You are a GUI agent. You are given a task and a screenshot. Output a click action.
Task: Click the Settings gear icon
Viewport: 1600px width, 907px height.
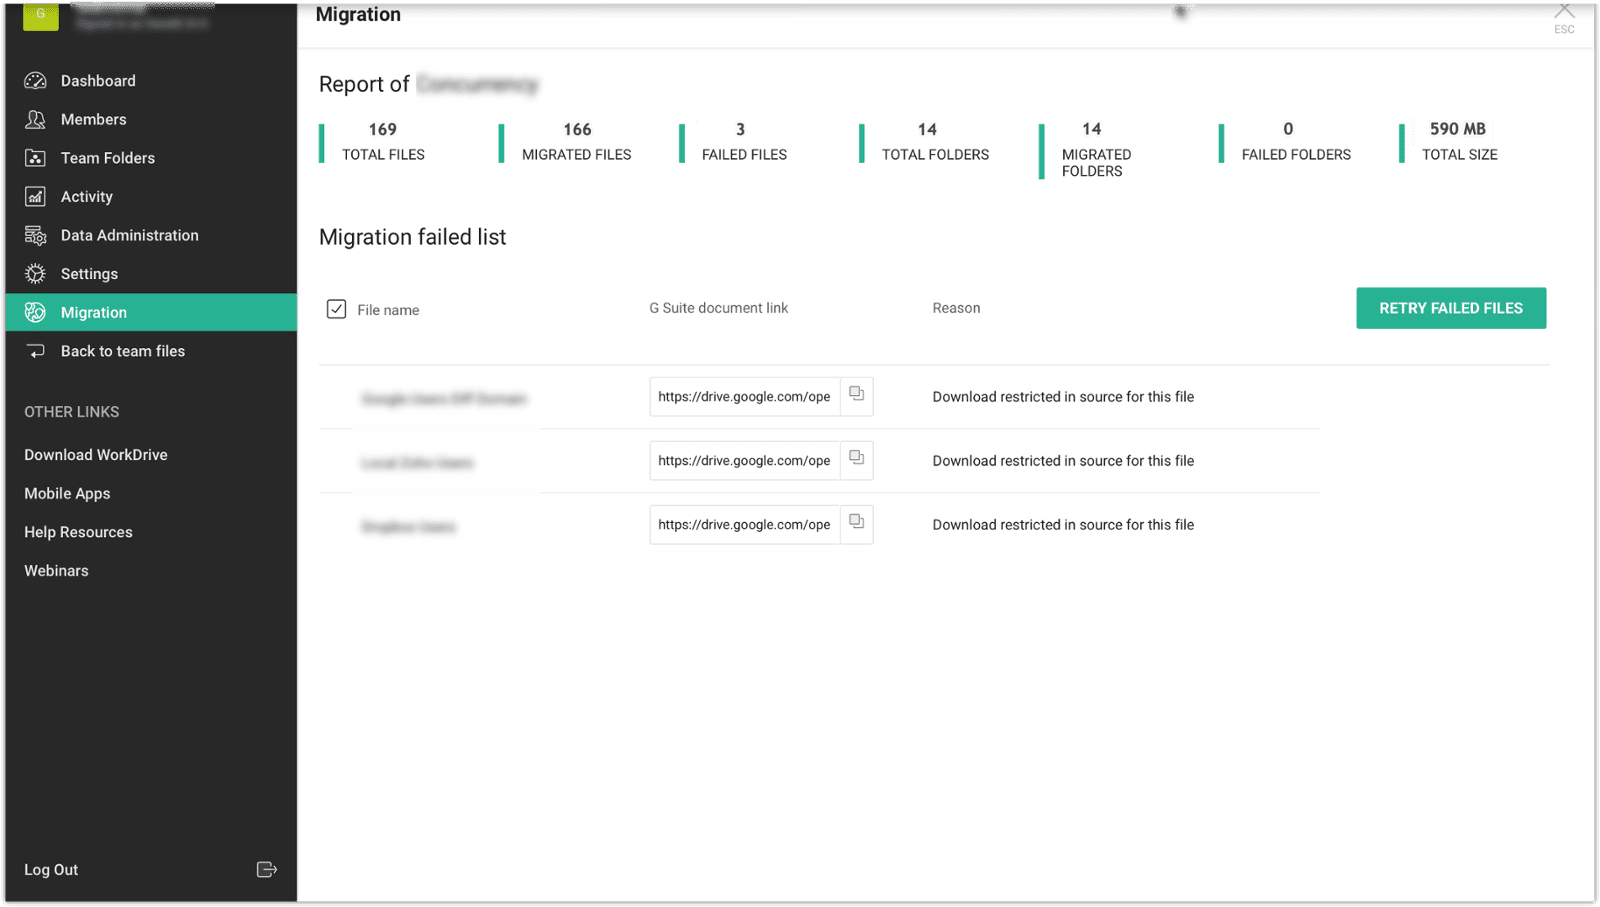pos(35,274)
